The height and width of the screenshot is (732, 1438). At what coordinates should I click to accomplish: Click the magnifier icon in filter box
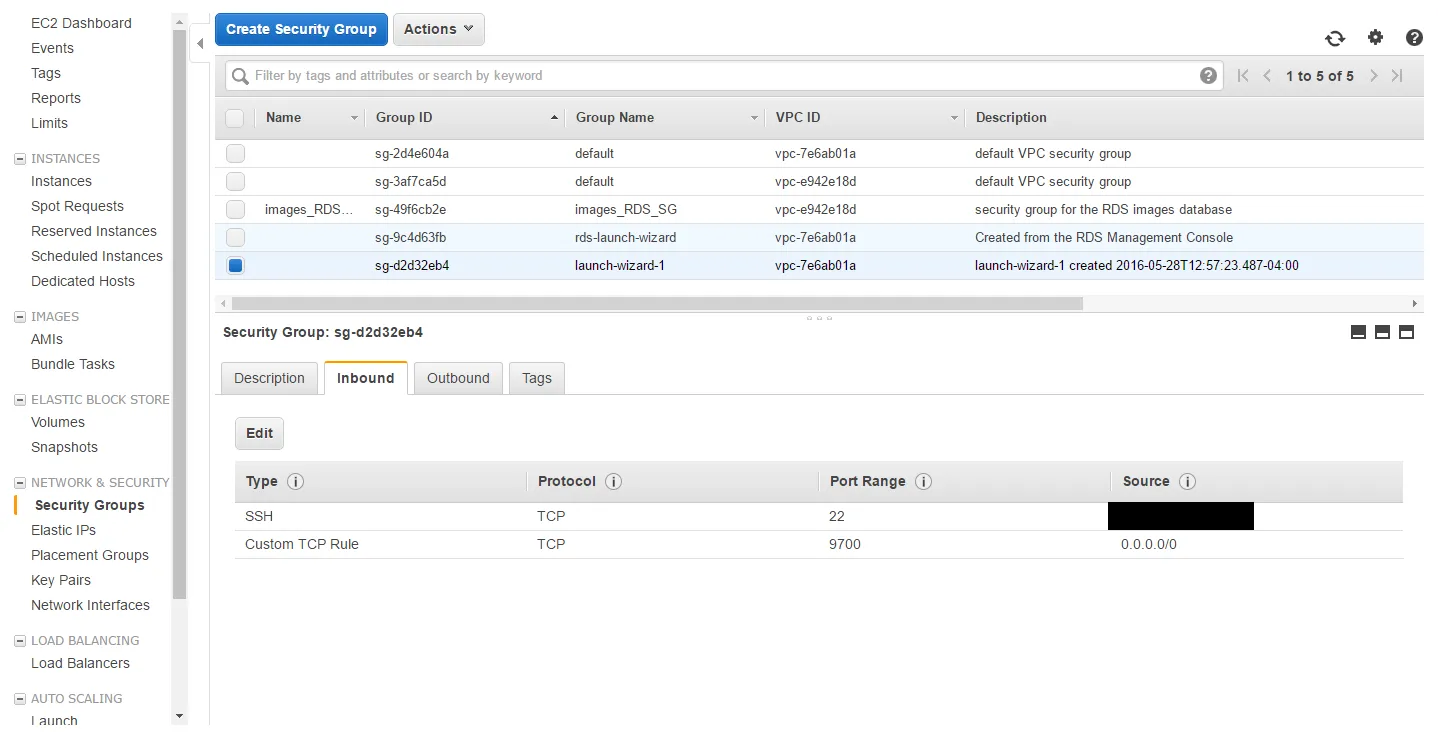[240, 76]
